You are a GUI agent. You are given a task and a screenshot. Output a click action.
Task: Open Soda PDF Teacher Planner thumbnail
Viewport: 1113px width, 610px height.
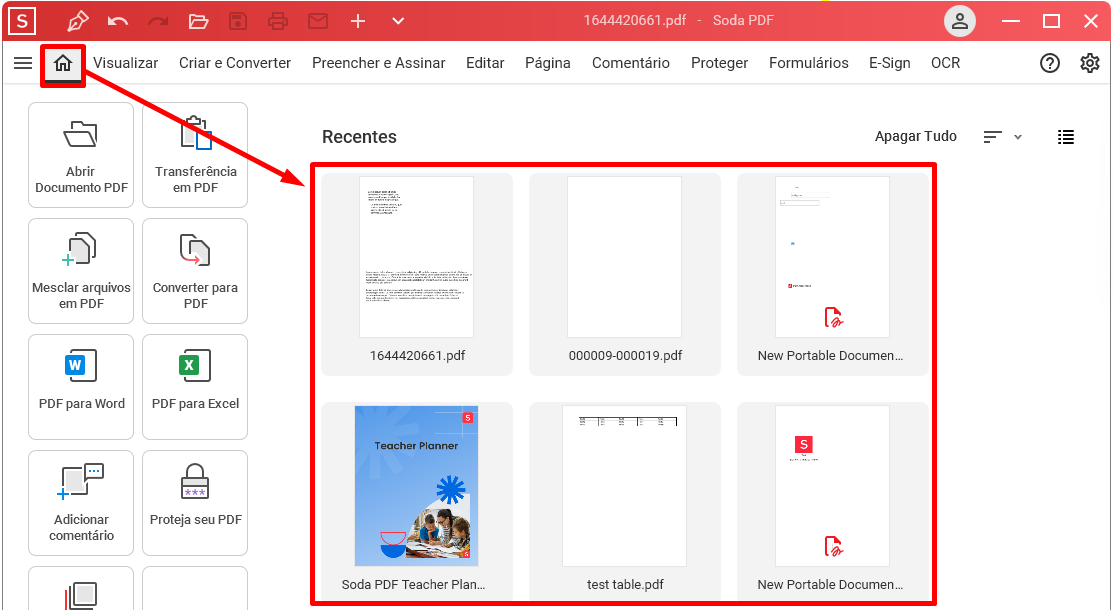coord(417,486)
